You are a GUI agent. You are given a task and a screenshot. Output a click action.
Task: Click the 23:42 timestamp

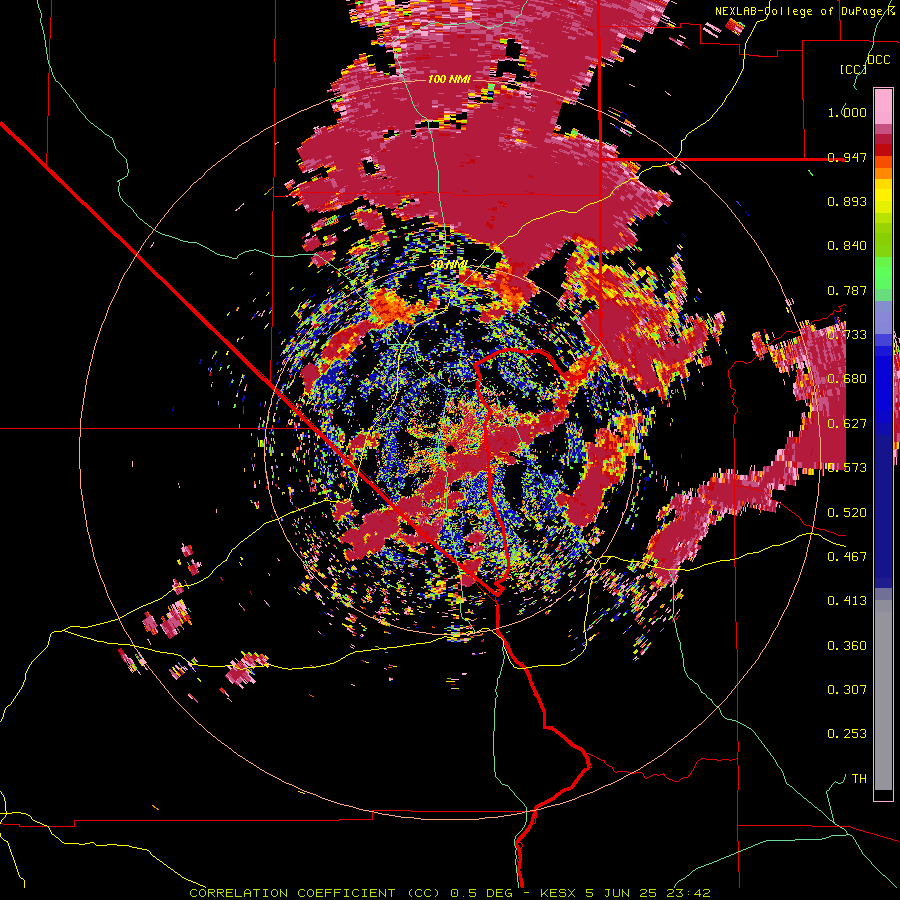(689, 893)
